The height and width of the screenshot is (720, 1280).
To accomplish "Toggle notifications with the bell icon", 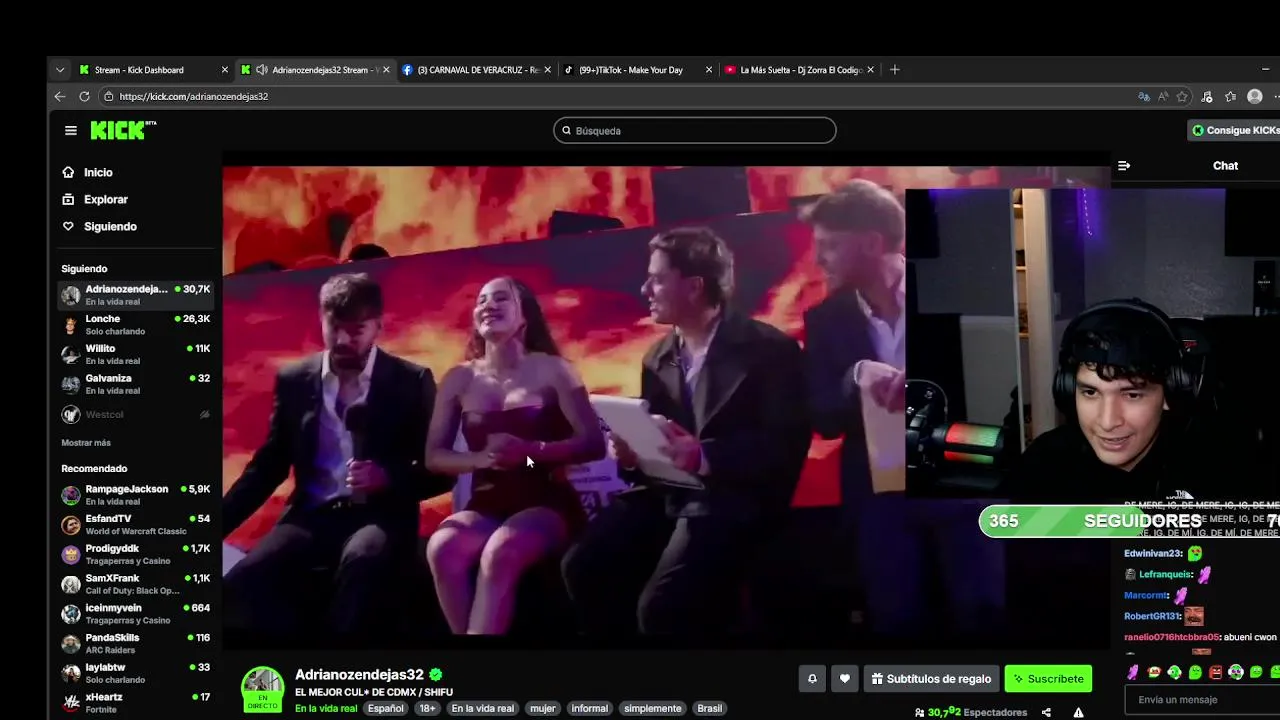I will 812,679.
